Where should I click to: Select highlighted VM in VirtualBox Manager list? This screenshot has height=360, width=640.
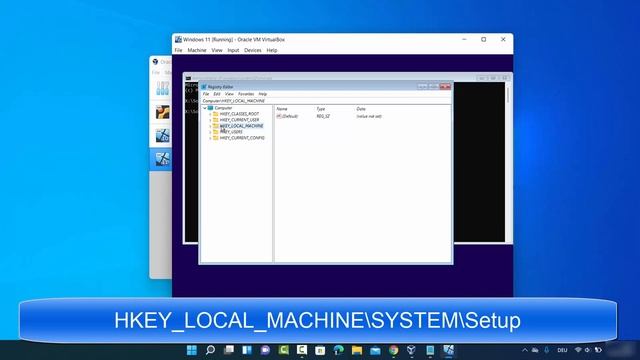pos(161,160)
